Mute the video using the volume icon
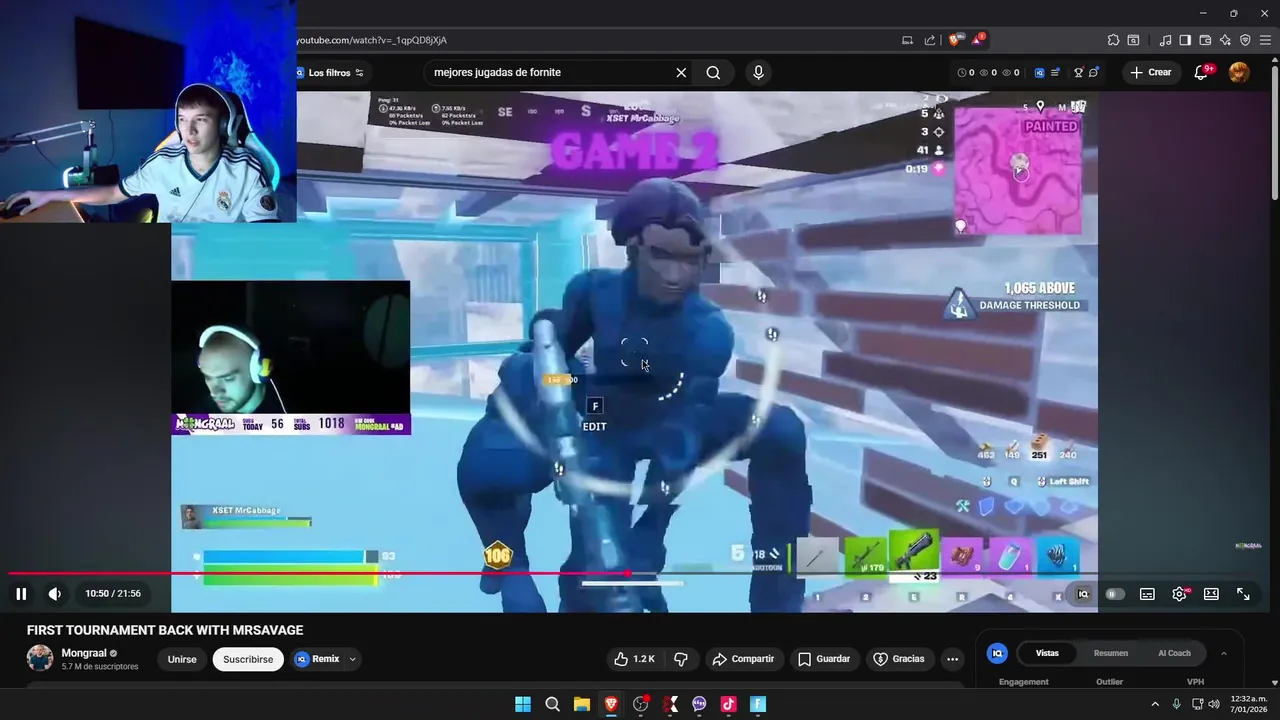The height and width of the screenshot is (720, 1280). [x=55, y=594]
